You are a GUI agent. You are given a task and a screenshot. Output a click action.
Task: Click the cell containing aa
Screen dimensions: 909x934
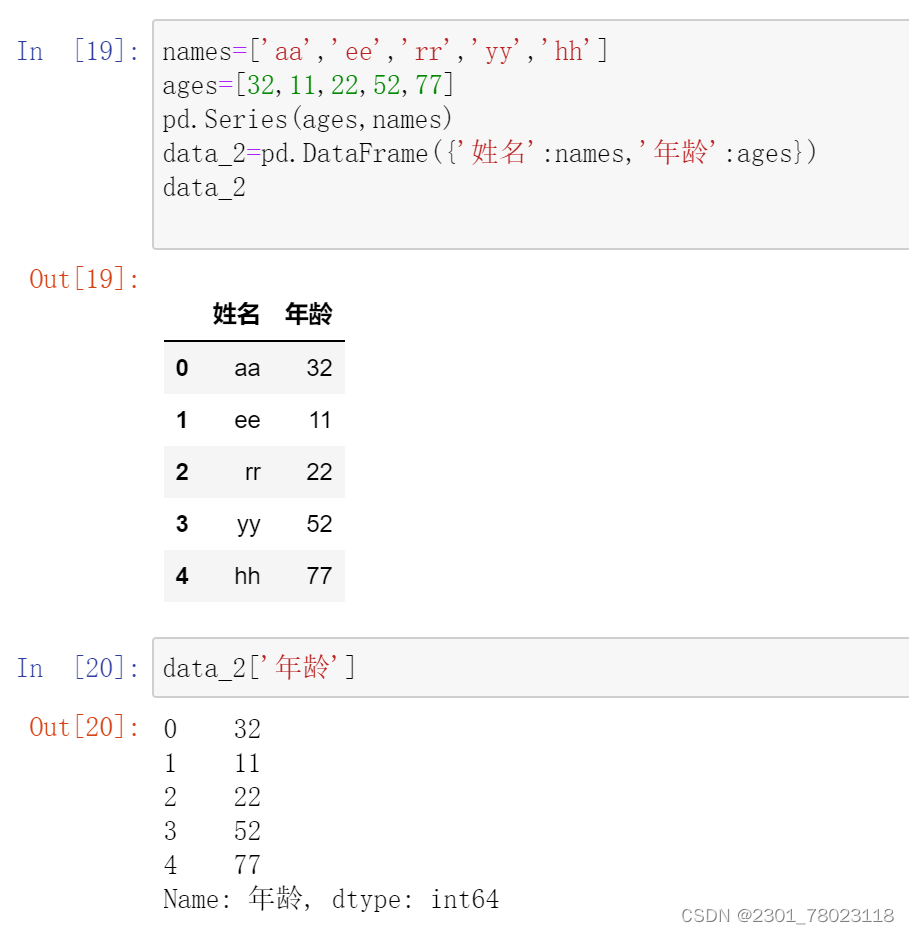[247, 368]
